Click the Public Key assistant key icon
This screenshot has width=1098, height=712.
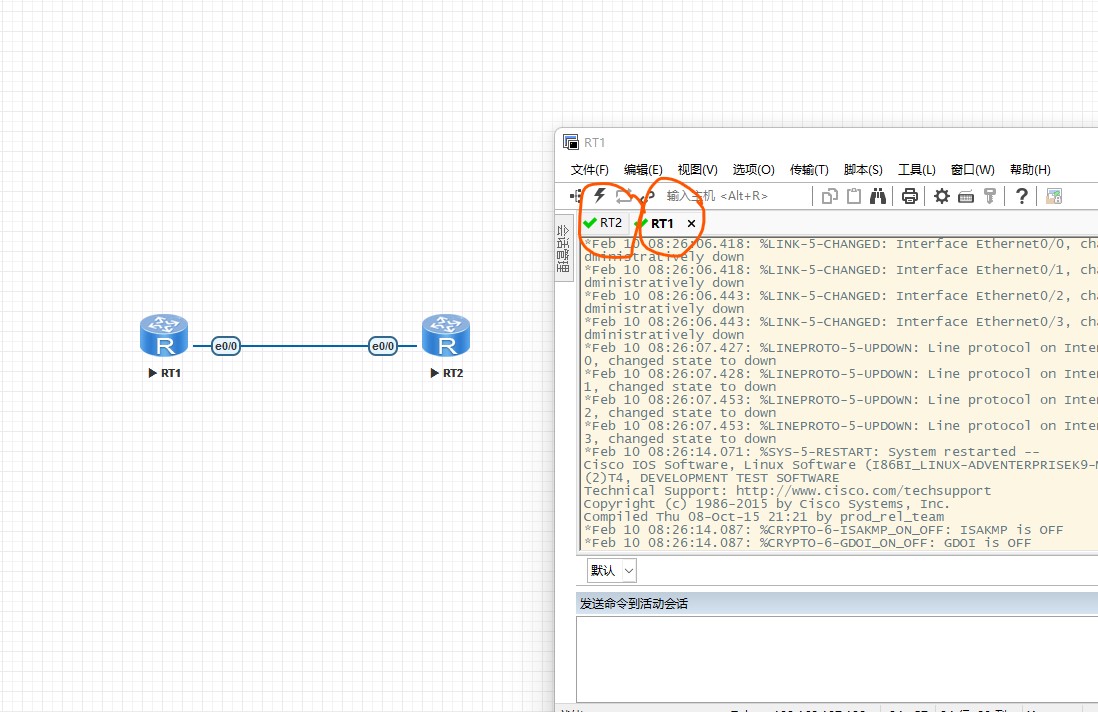[x=989, y=196]
